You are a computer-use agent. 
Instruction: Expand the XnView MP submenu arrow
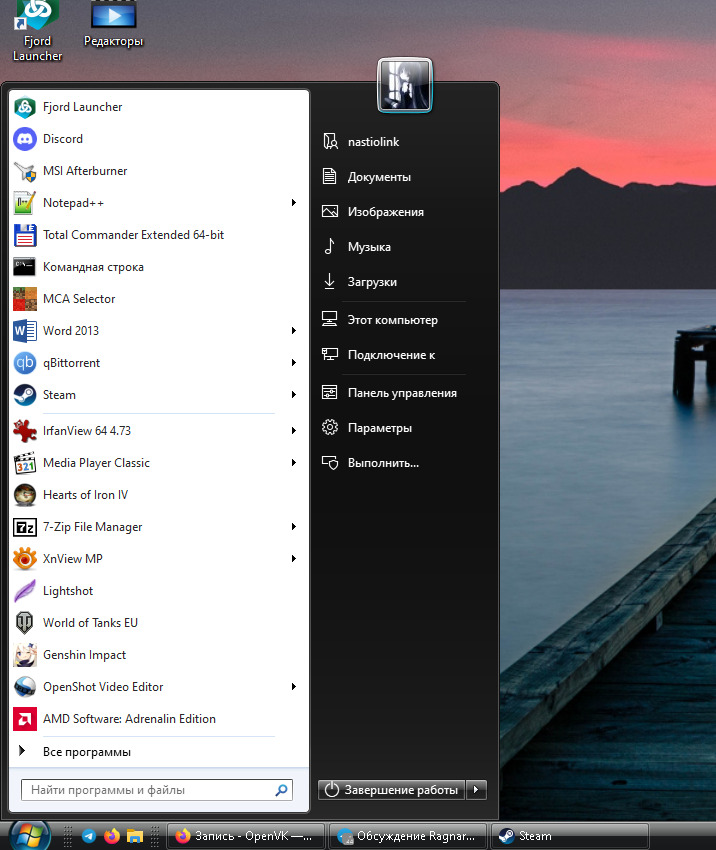pos(293,558)
